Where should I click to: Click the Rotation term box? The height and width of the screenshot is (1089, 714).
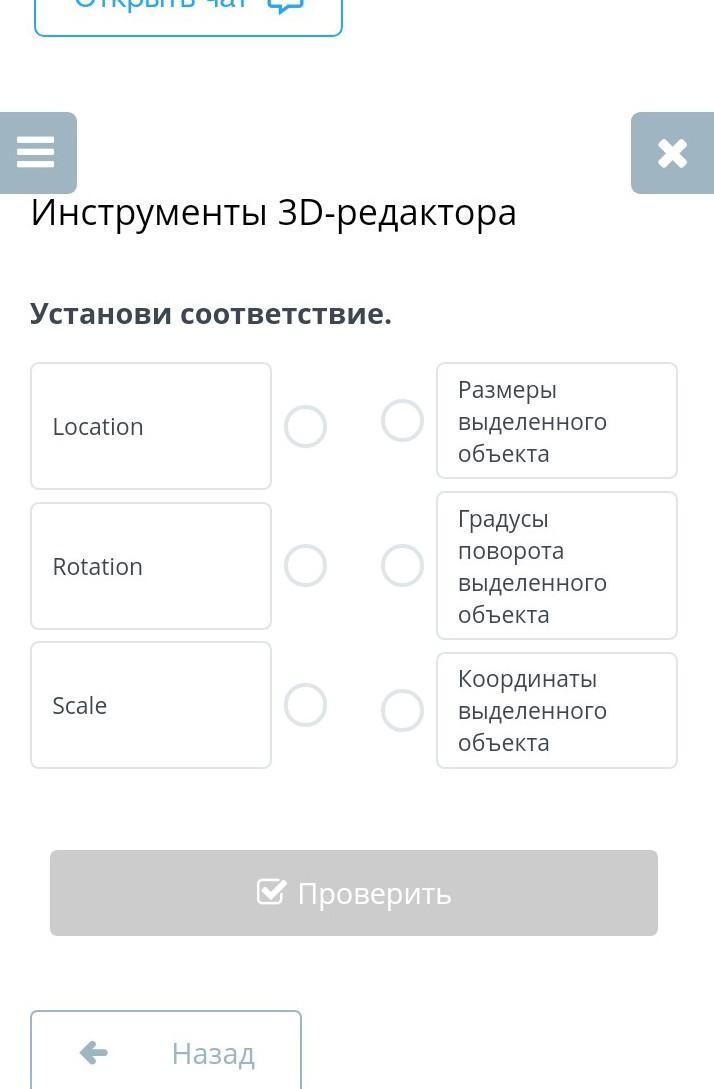[x=151, y=566]
